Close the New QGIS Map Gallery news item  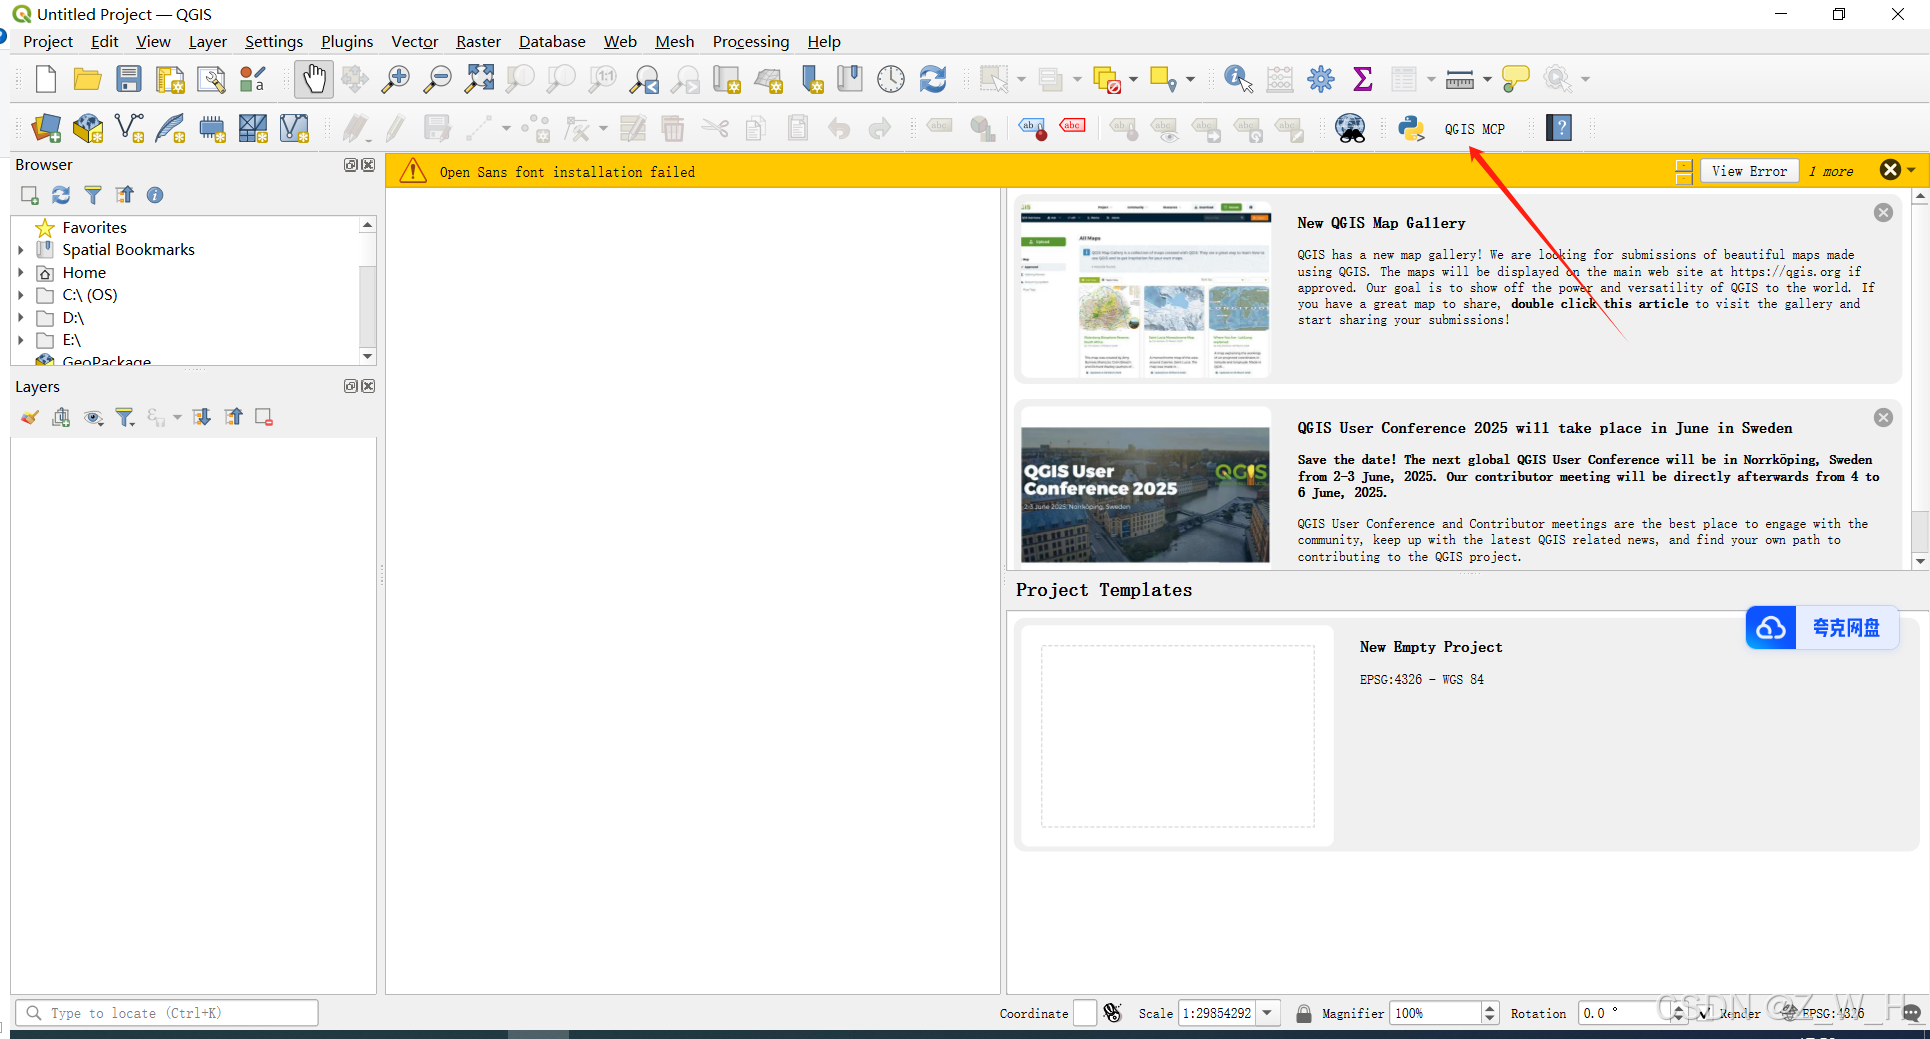pyautogui.click(x=1883, y=212)
